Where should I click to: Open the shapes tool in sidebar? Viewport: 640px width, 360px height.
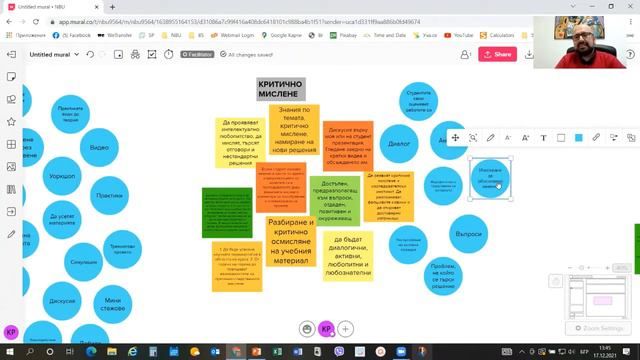pos(11,99)
